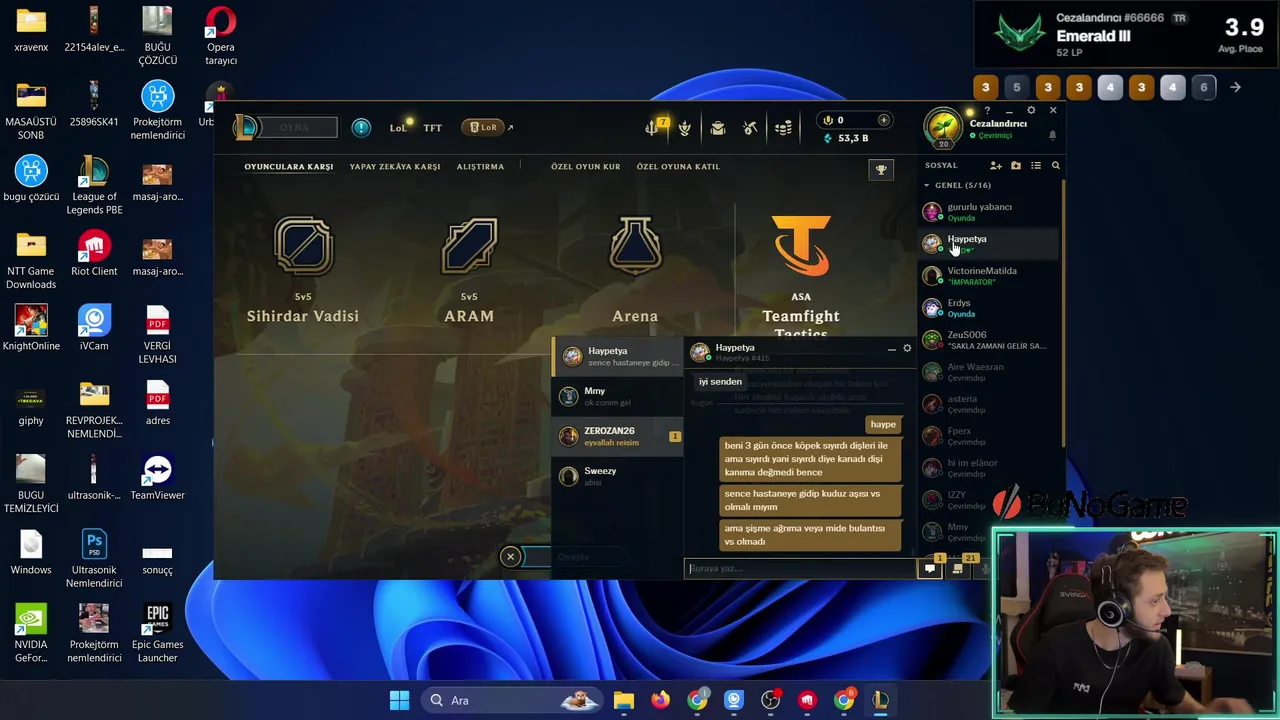The width and height of the screenshot is (1280, 720).
Task: Open ZEROZAN26 conversation in chat list
Action: tap(617, 436)
